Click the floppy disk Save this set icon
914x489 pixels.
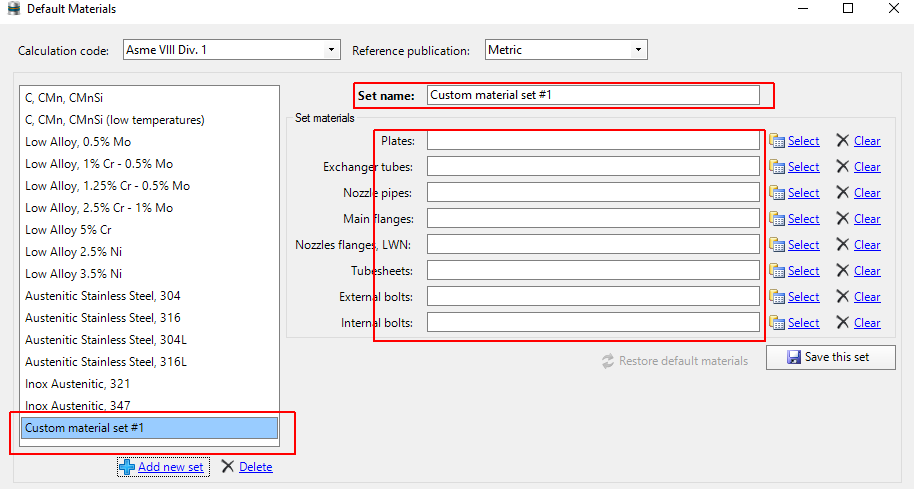tap(793, 357)
